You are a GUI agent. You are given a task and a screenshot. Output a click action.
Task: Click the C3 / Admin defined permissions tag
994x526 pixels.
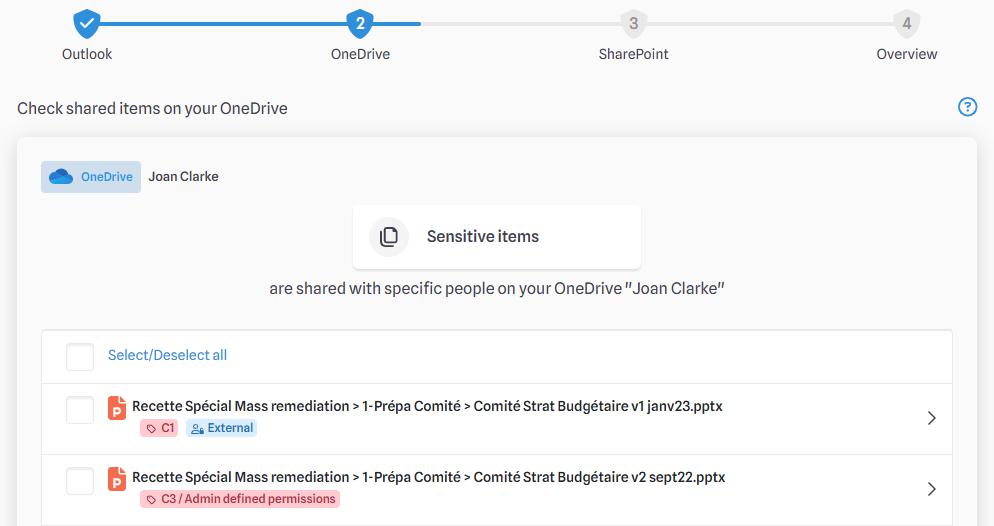click(x=240, y=499)
